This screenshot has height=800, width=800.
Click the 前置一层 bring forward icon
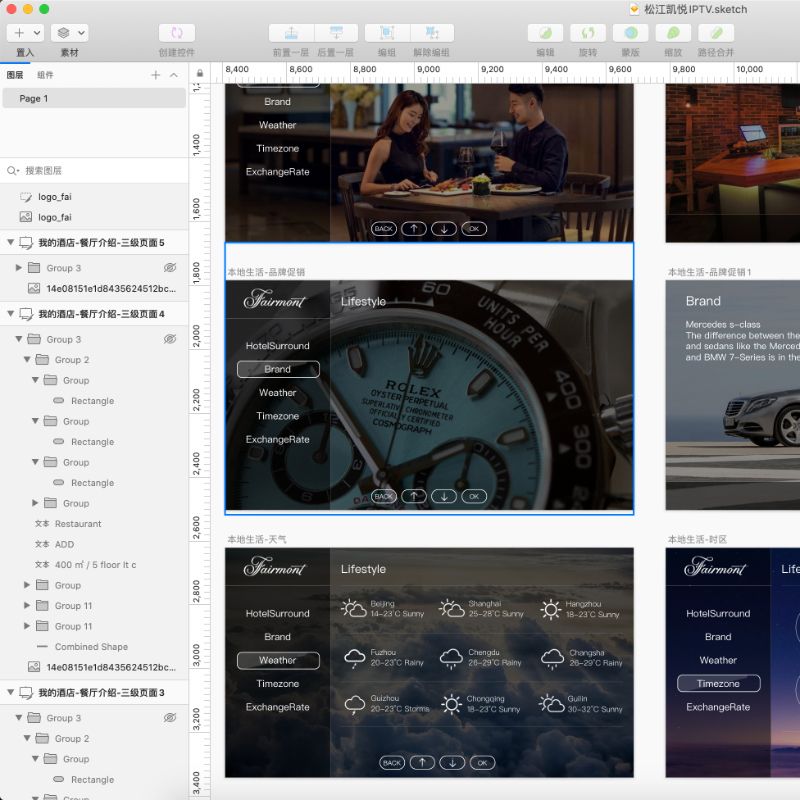(292, 33)
